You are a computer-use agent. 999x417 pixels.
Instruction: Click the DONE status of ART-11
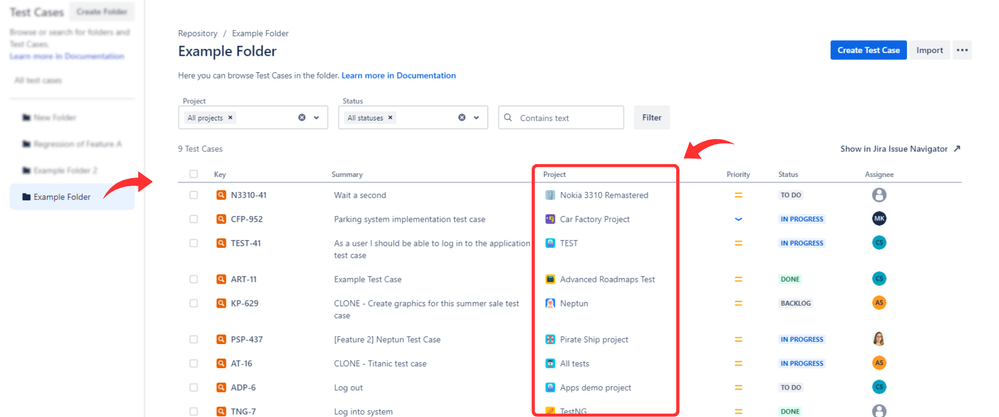coord(790,279)
